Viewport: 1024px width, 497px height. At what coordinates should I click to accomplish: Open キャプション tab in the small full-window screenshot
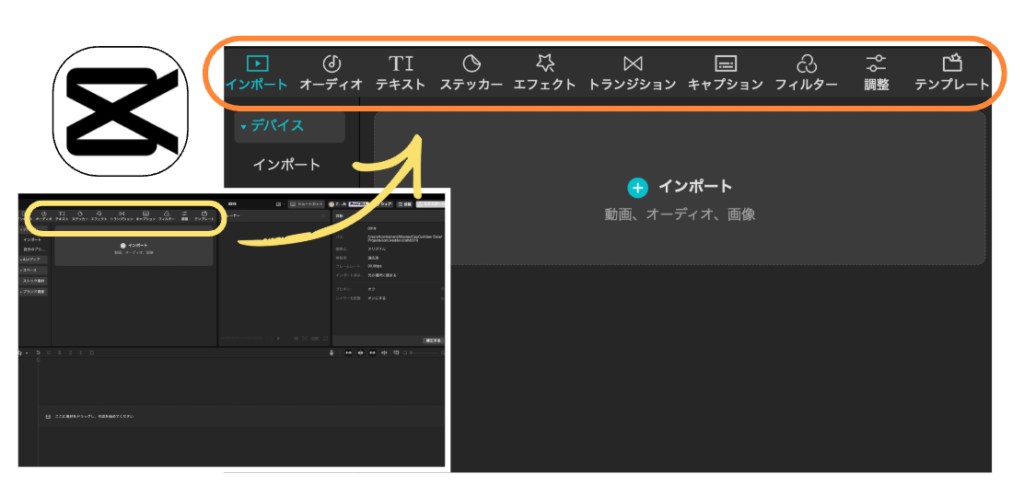click(x=146, y=216)
